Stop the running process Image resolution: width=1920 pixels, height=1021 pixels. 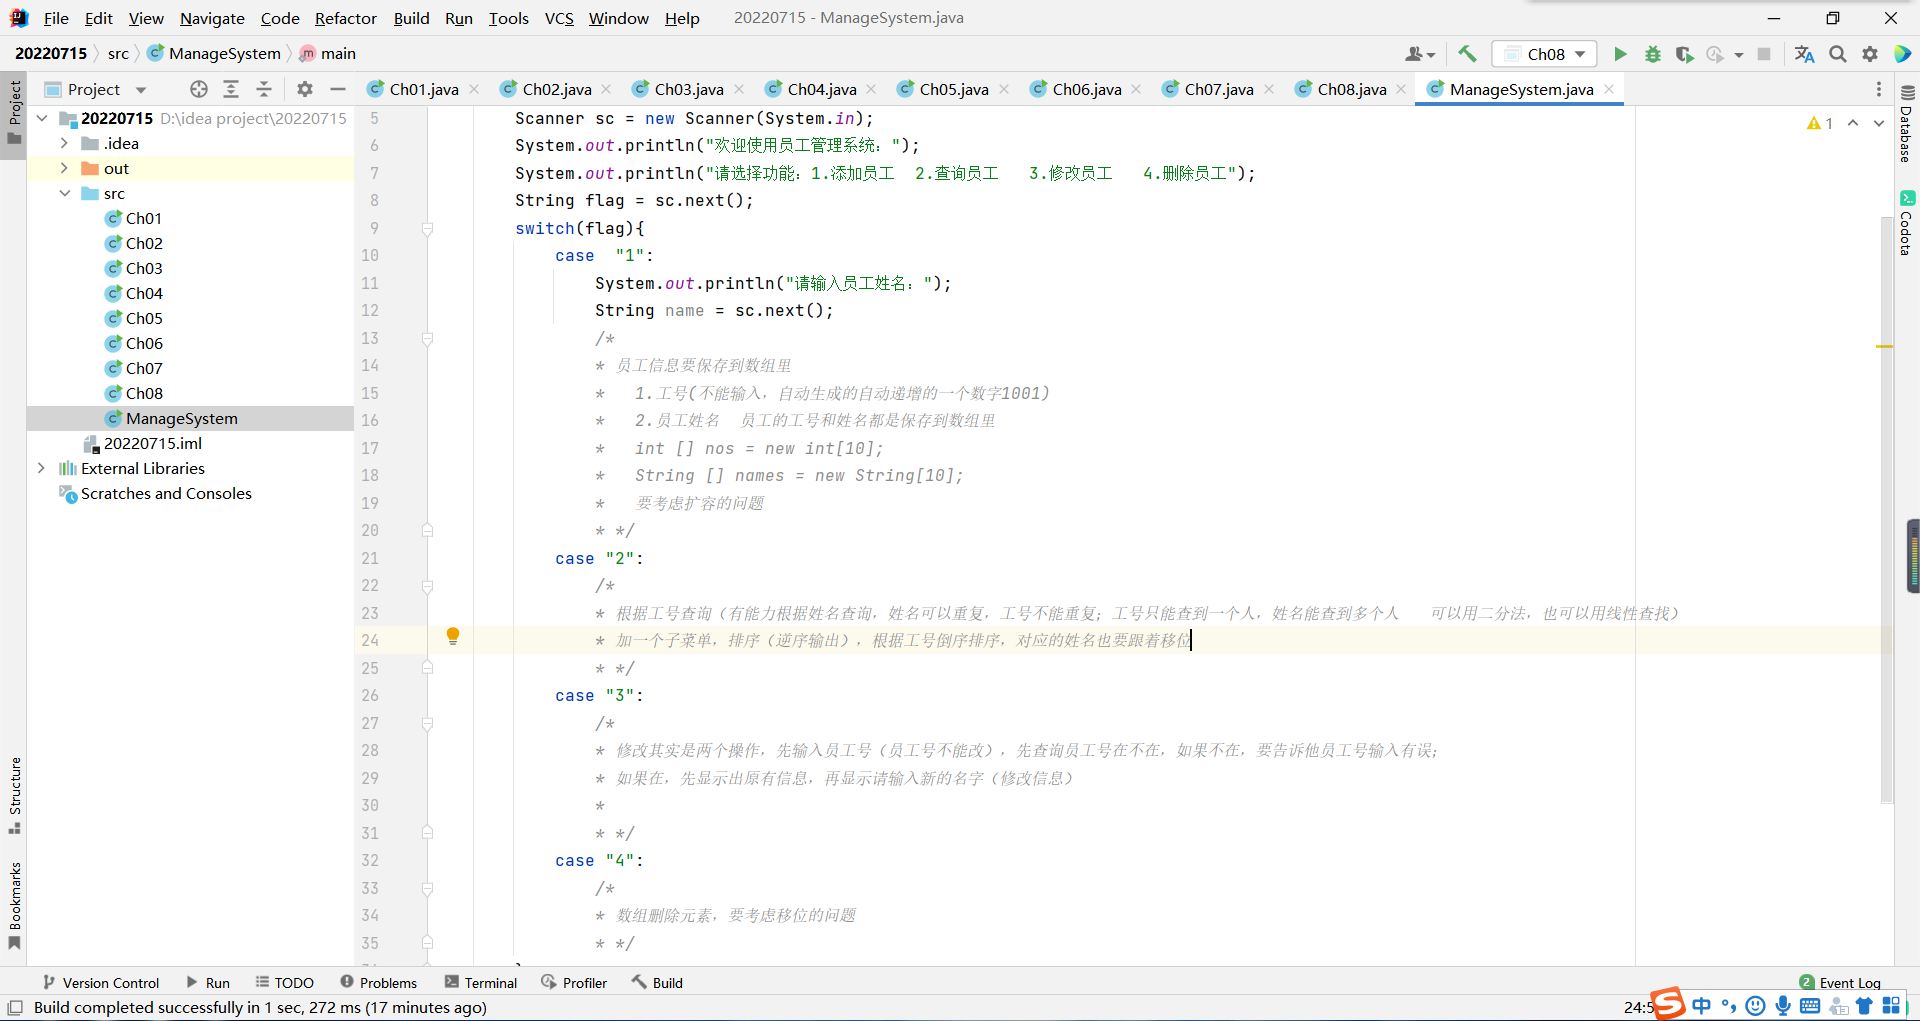coord(1764,54)
